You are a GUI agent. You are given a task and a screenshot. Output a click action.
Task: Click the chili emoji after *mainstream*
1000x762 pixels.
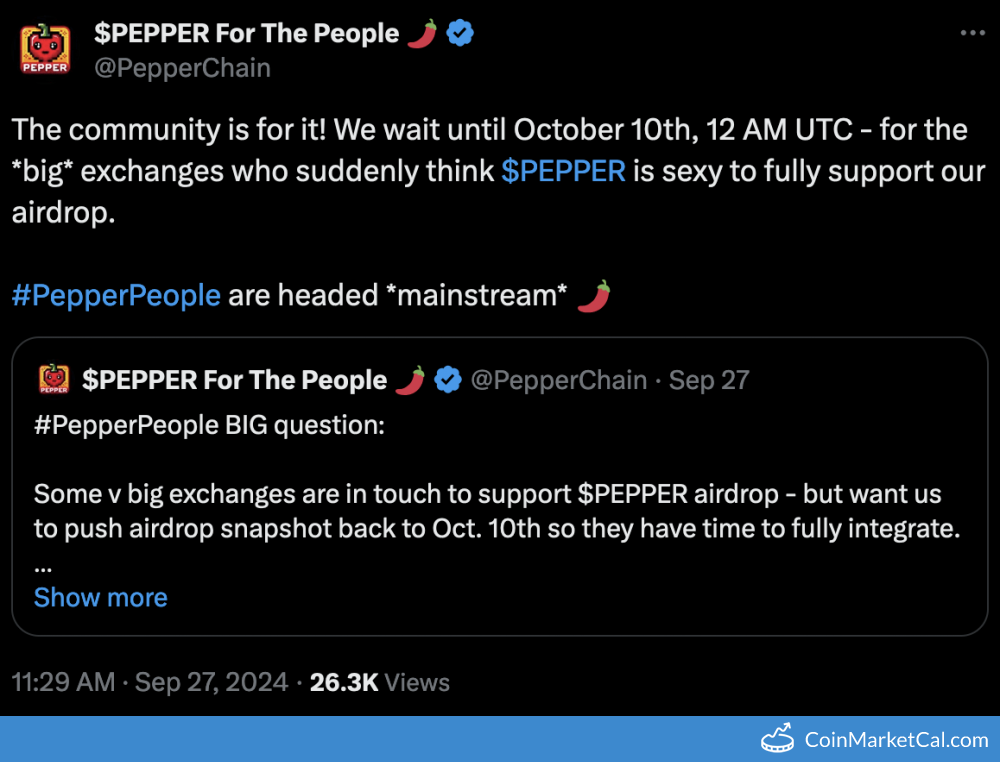point(594,295)
